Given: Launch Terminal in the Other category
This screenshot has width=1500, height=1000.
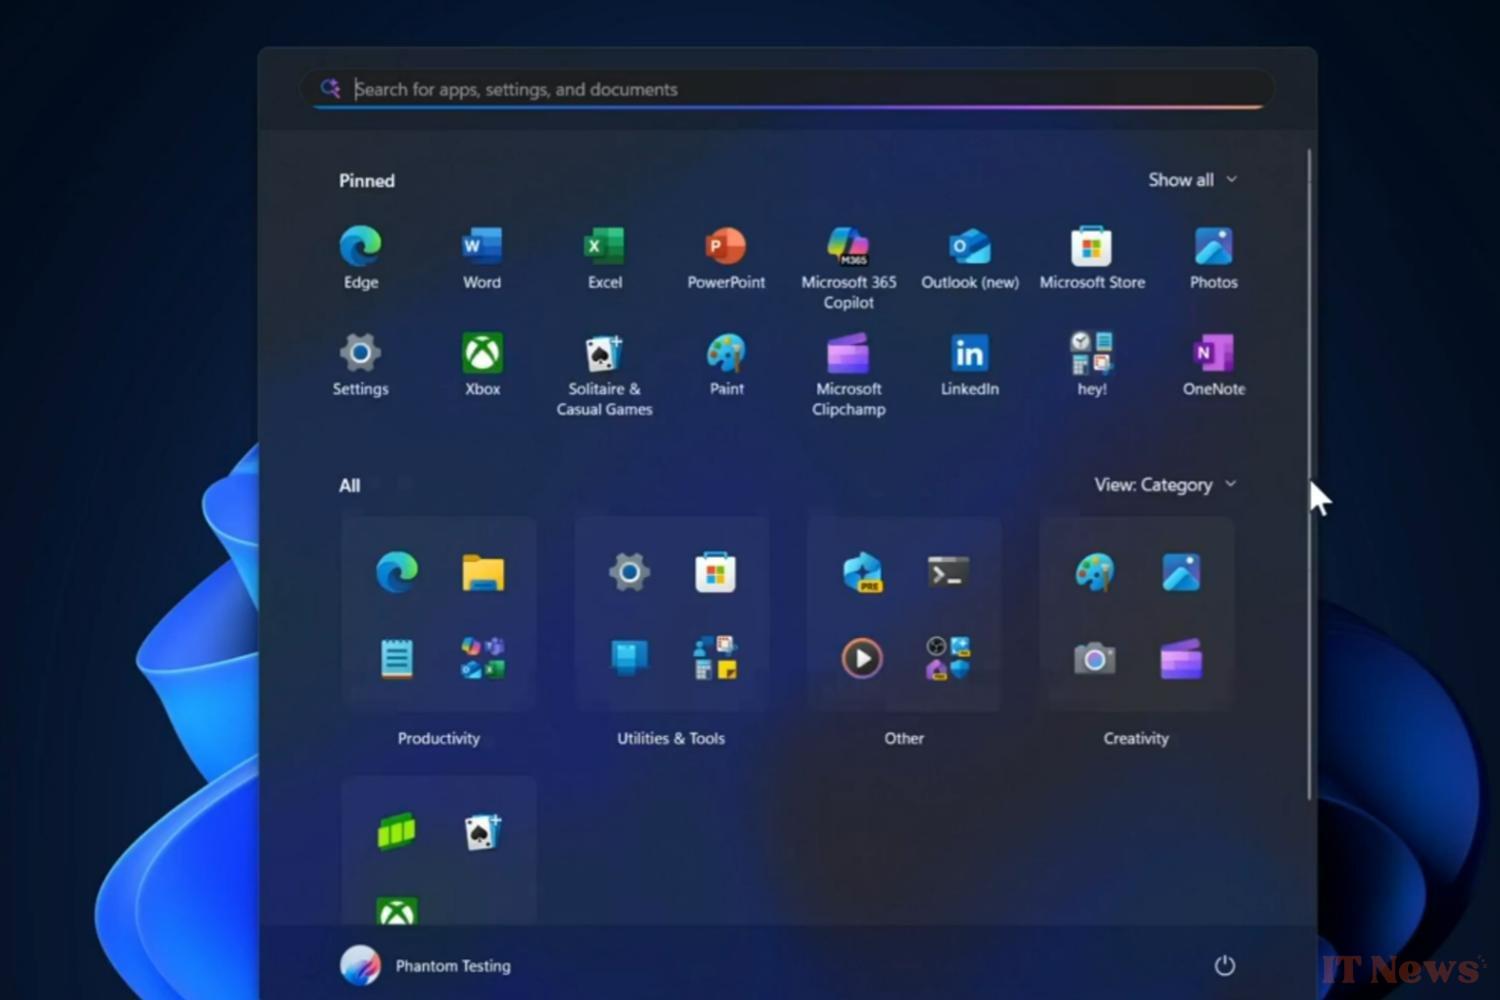Looking at the screenshot, I should (948, 573).
